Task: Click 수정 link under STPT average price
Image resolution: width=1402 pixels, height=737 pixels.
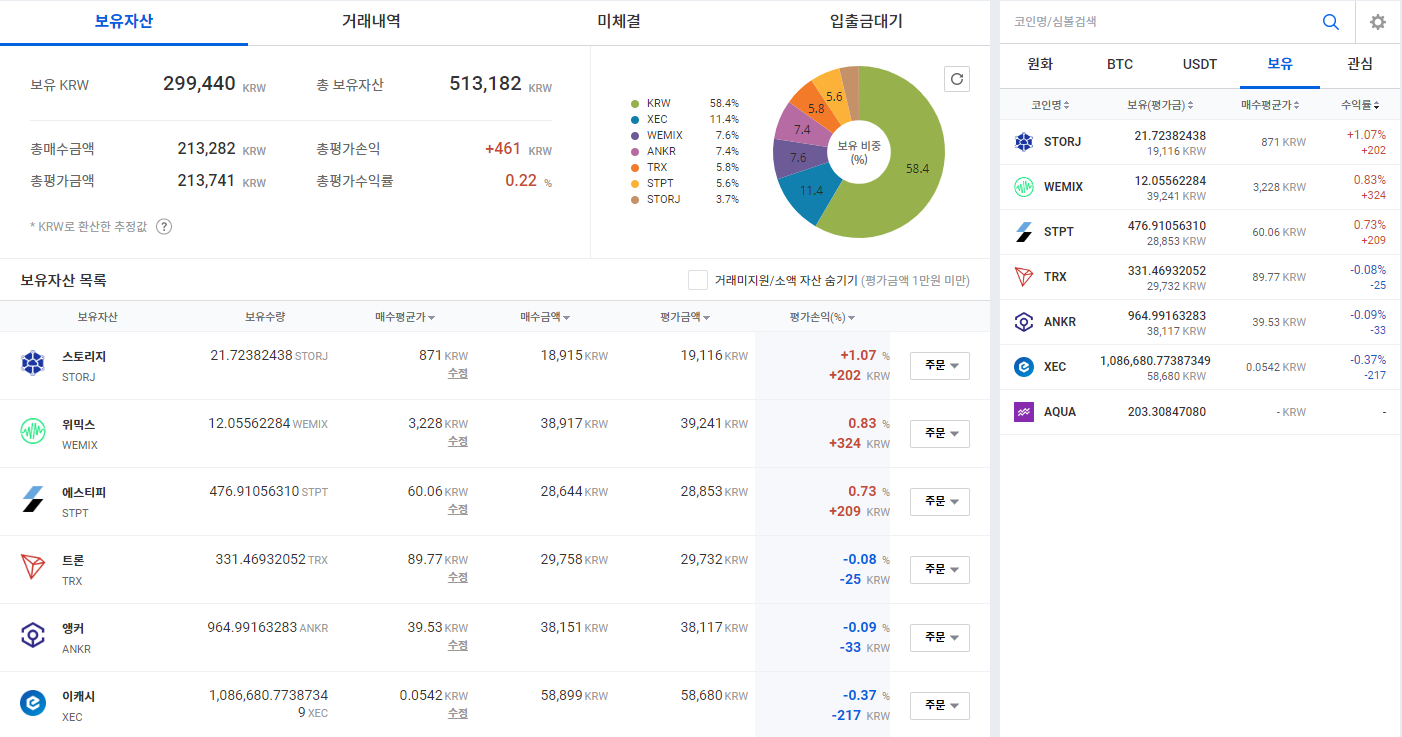Action: click(457, 509)
